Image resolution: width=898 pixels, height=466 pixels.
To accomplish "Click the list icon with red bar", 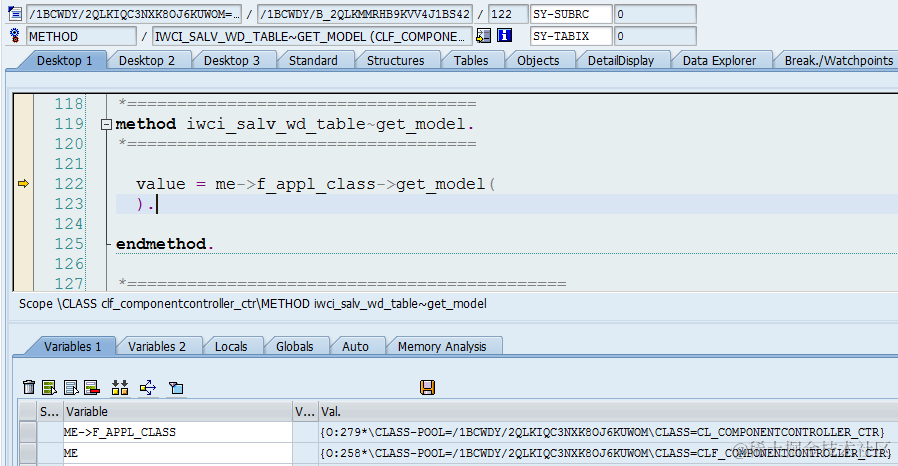I will (x=92, y=388).
